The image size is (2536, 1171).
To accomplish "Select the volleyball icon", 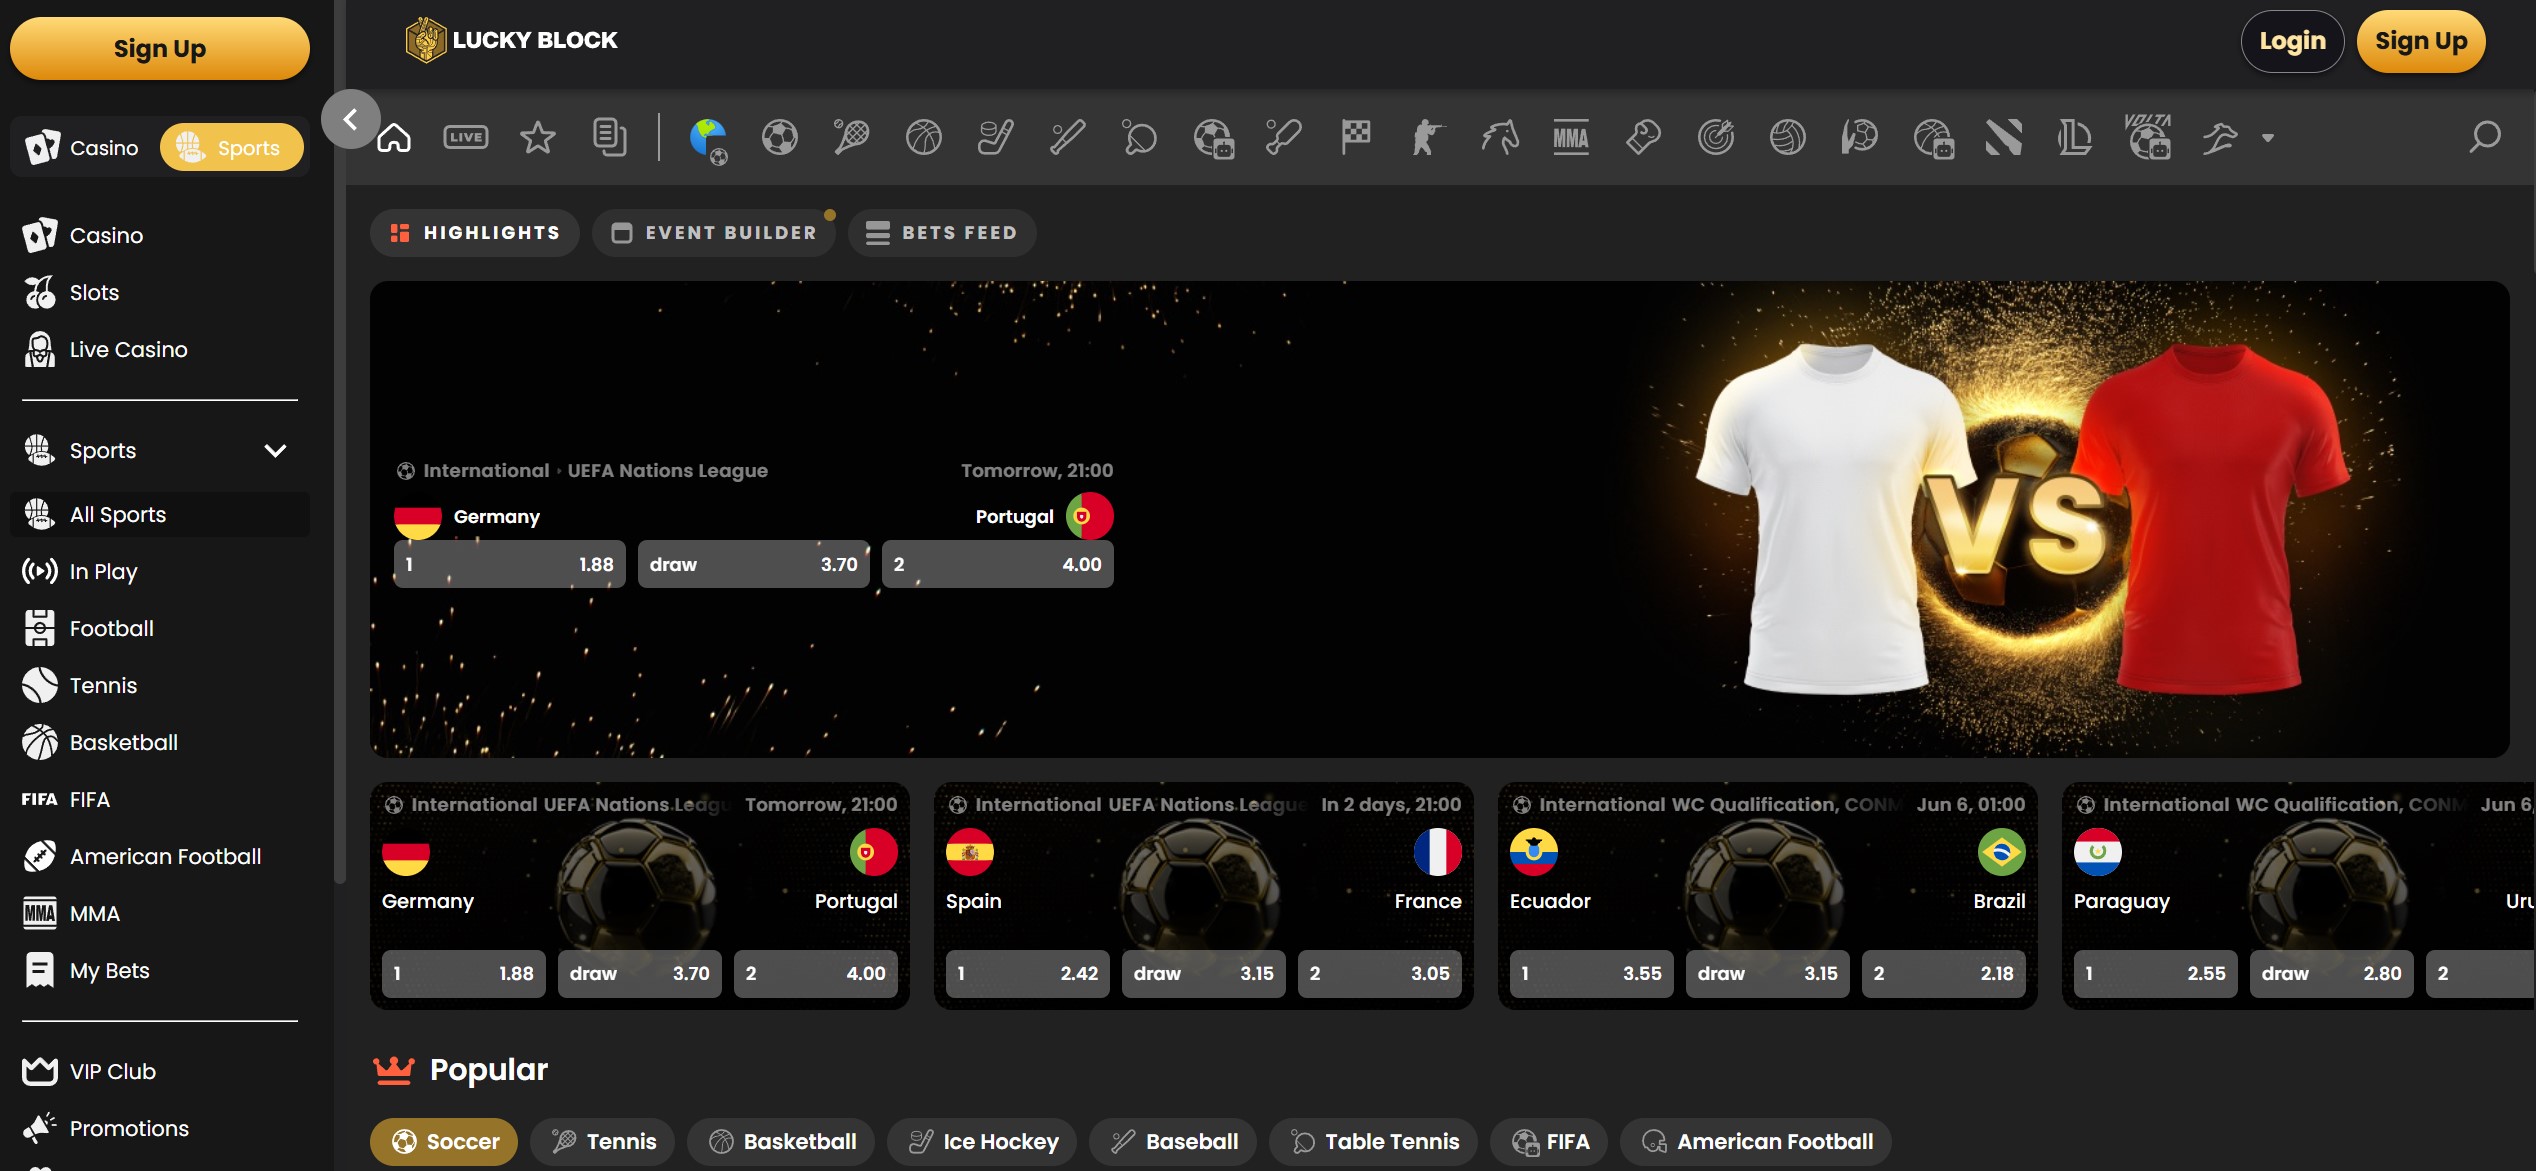I will [x=1788, y=137].
